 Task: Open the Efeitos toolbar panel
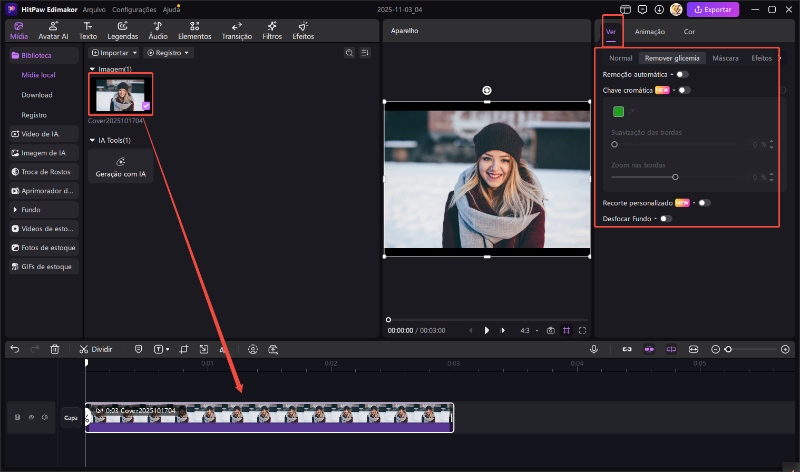pos(303,31)
